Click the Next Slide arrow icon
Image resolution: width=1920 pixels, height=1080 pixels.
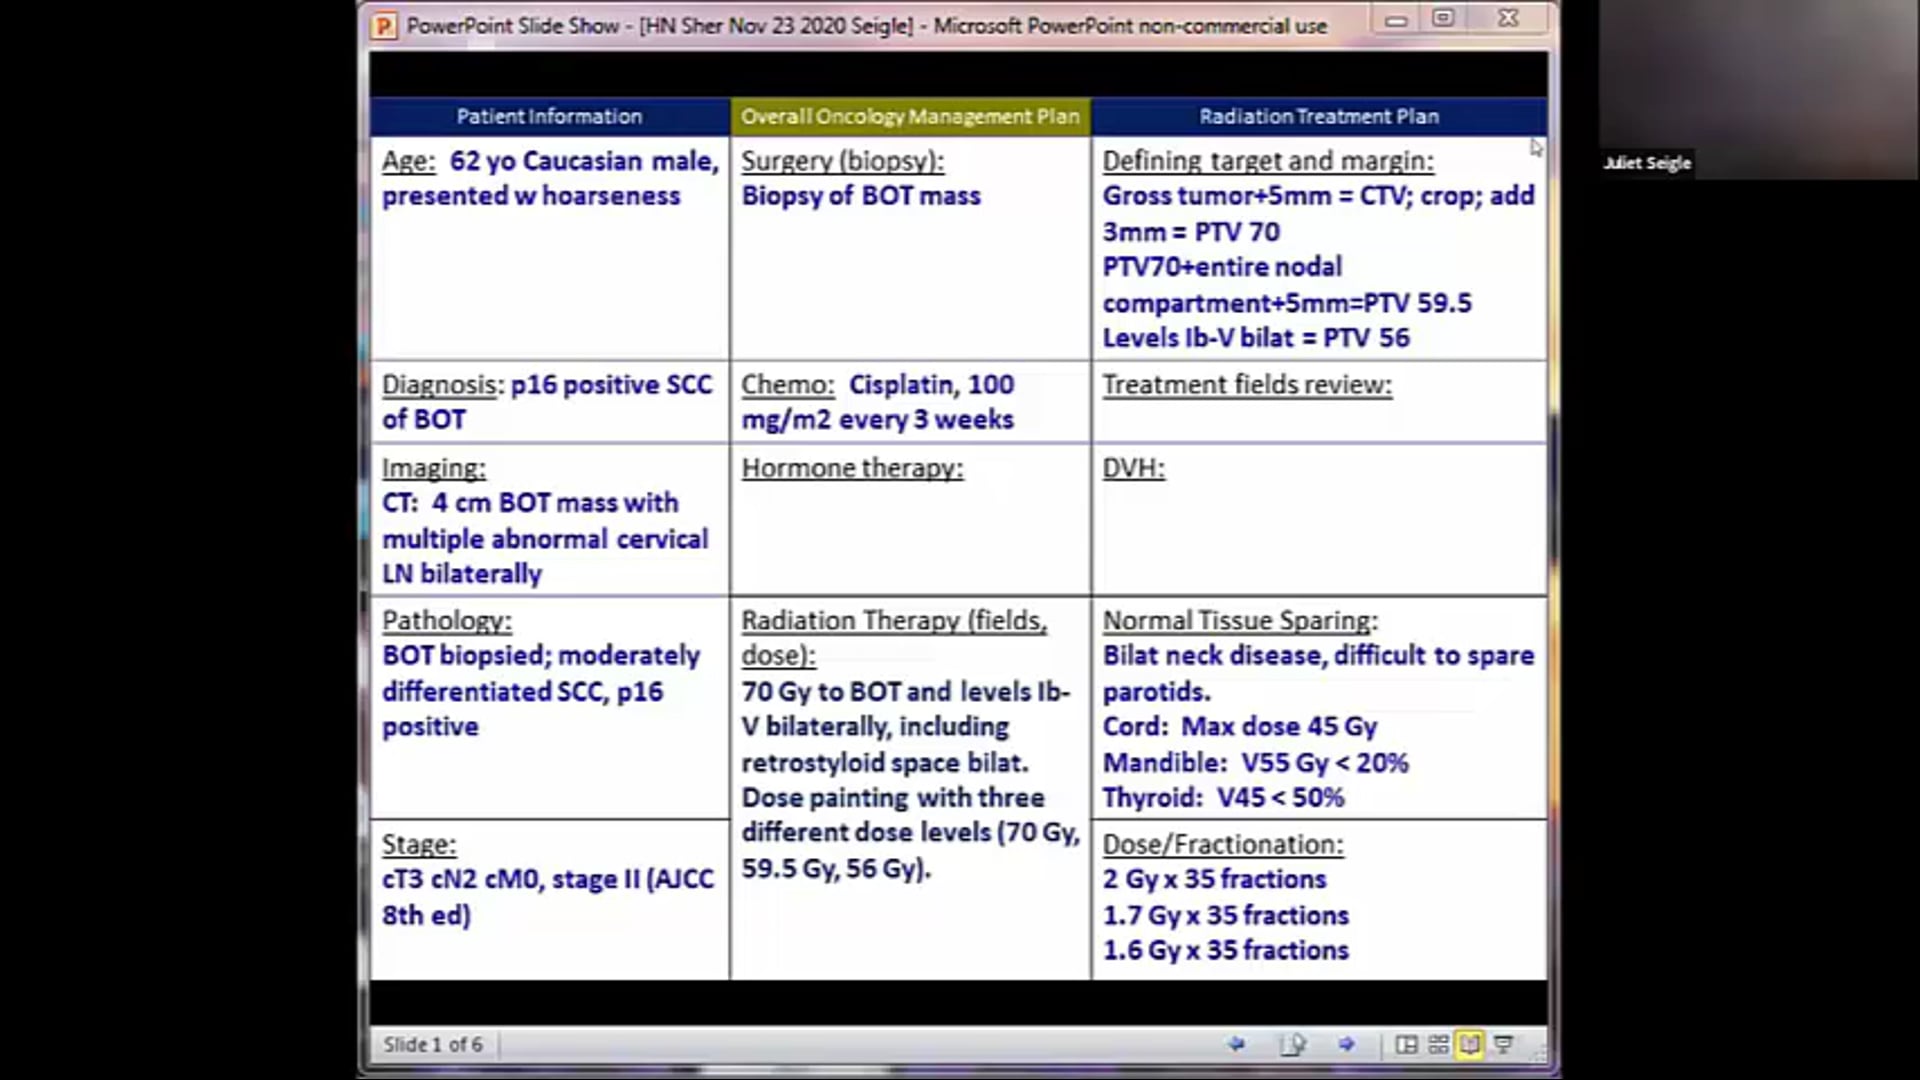click(x=1348, y=1044)
